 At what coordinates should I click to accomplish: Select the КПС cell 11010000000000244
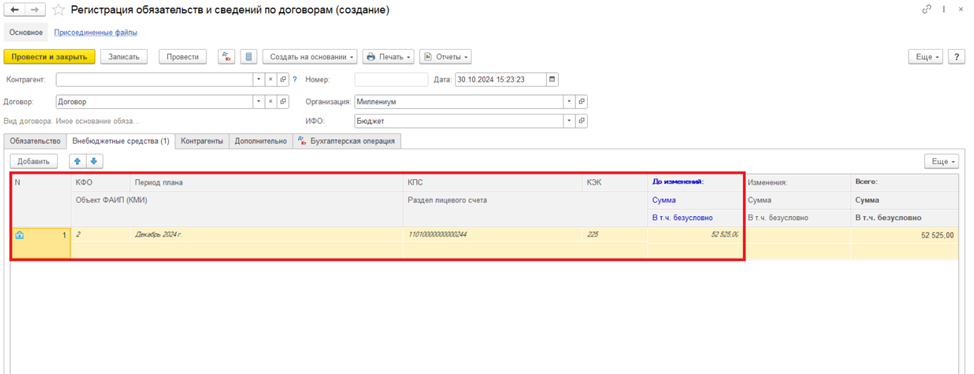pyautogui.click(x=493, y=235)
